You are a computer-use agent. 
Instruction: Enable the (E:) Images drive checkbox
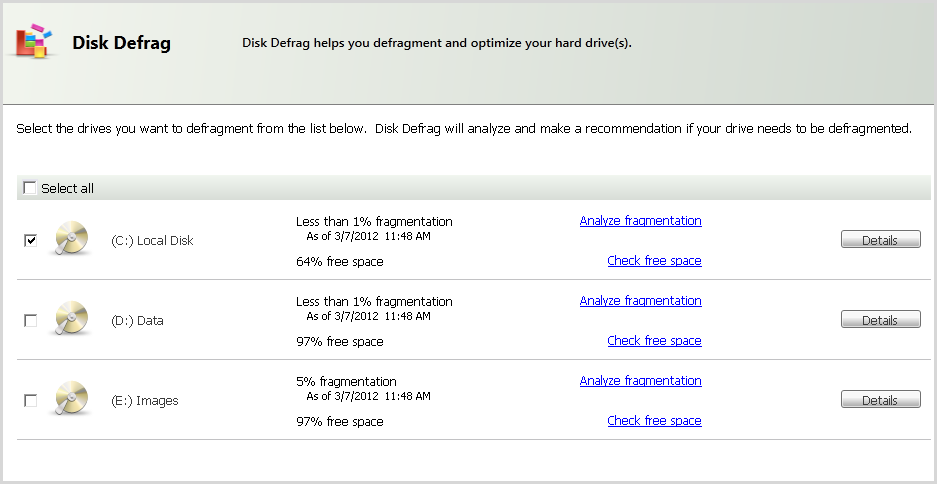tap(30, 401)
